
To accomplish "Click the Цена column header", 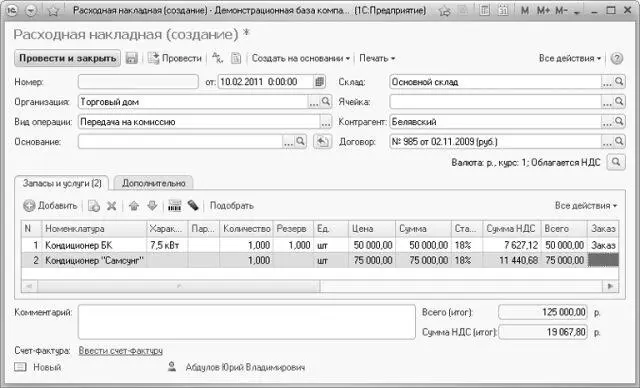I will coord(372,228).
